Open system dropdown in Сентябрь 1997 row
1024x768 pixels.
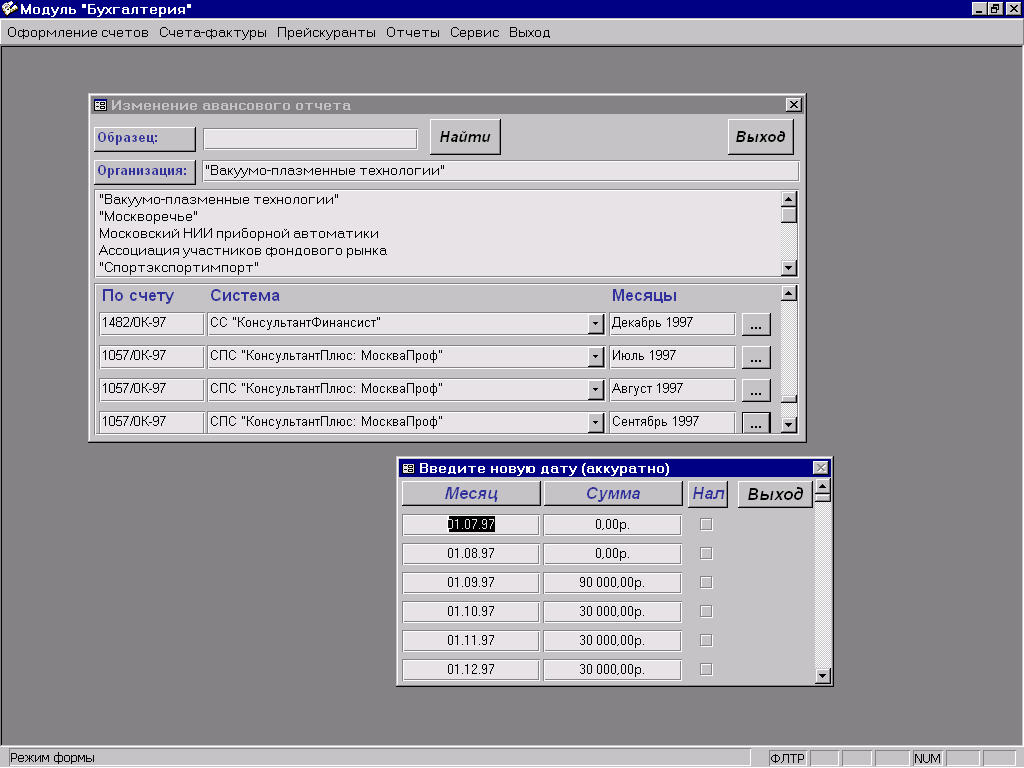pyautogui.click(x=596, y=423)
